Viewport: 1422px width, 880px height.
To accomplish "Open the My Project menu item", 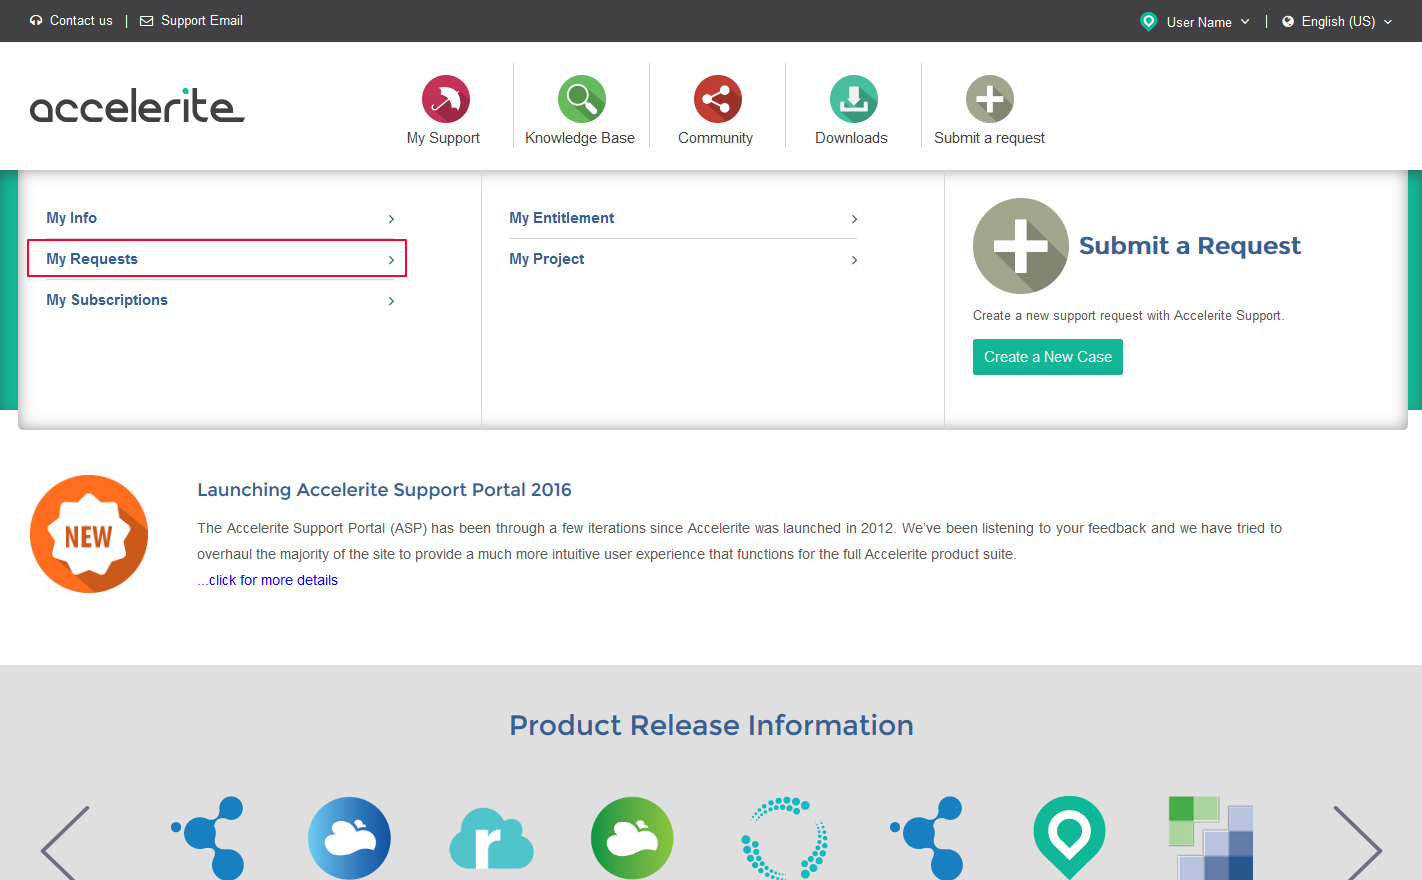I will 683,259.
